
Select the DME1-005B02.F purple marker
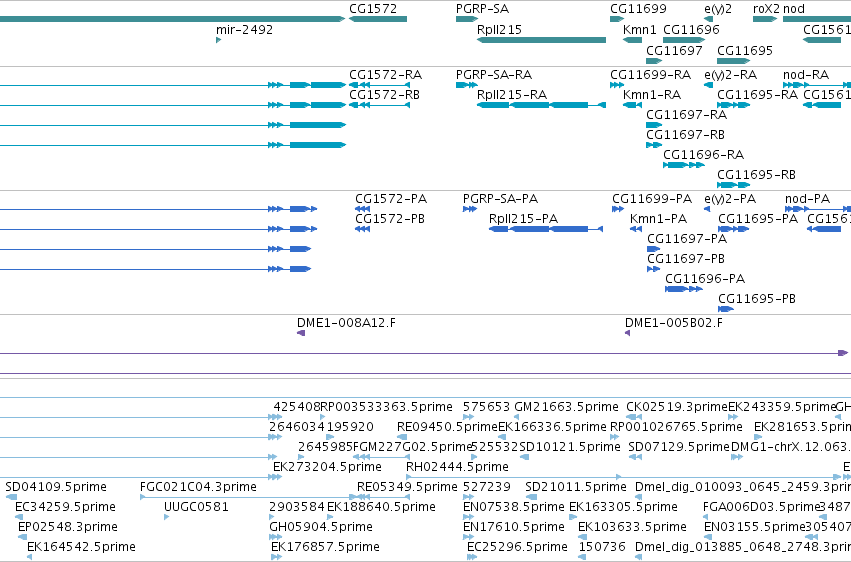627,334
